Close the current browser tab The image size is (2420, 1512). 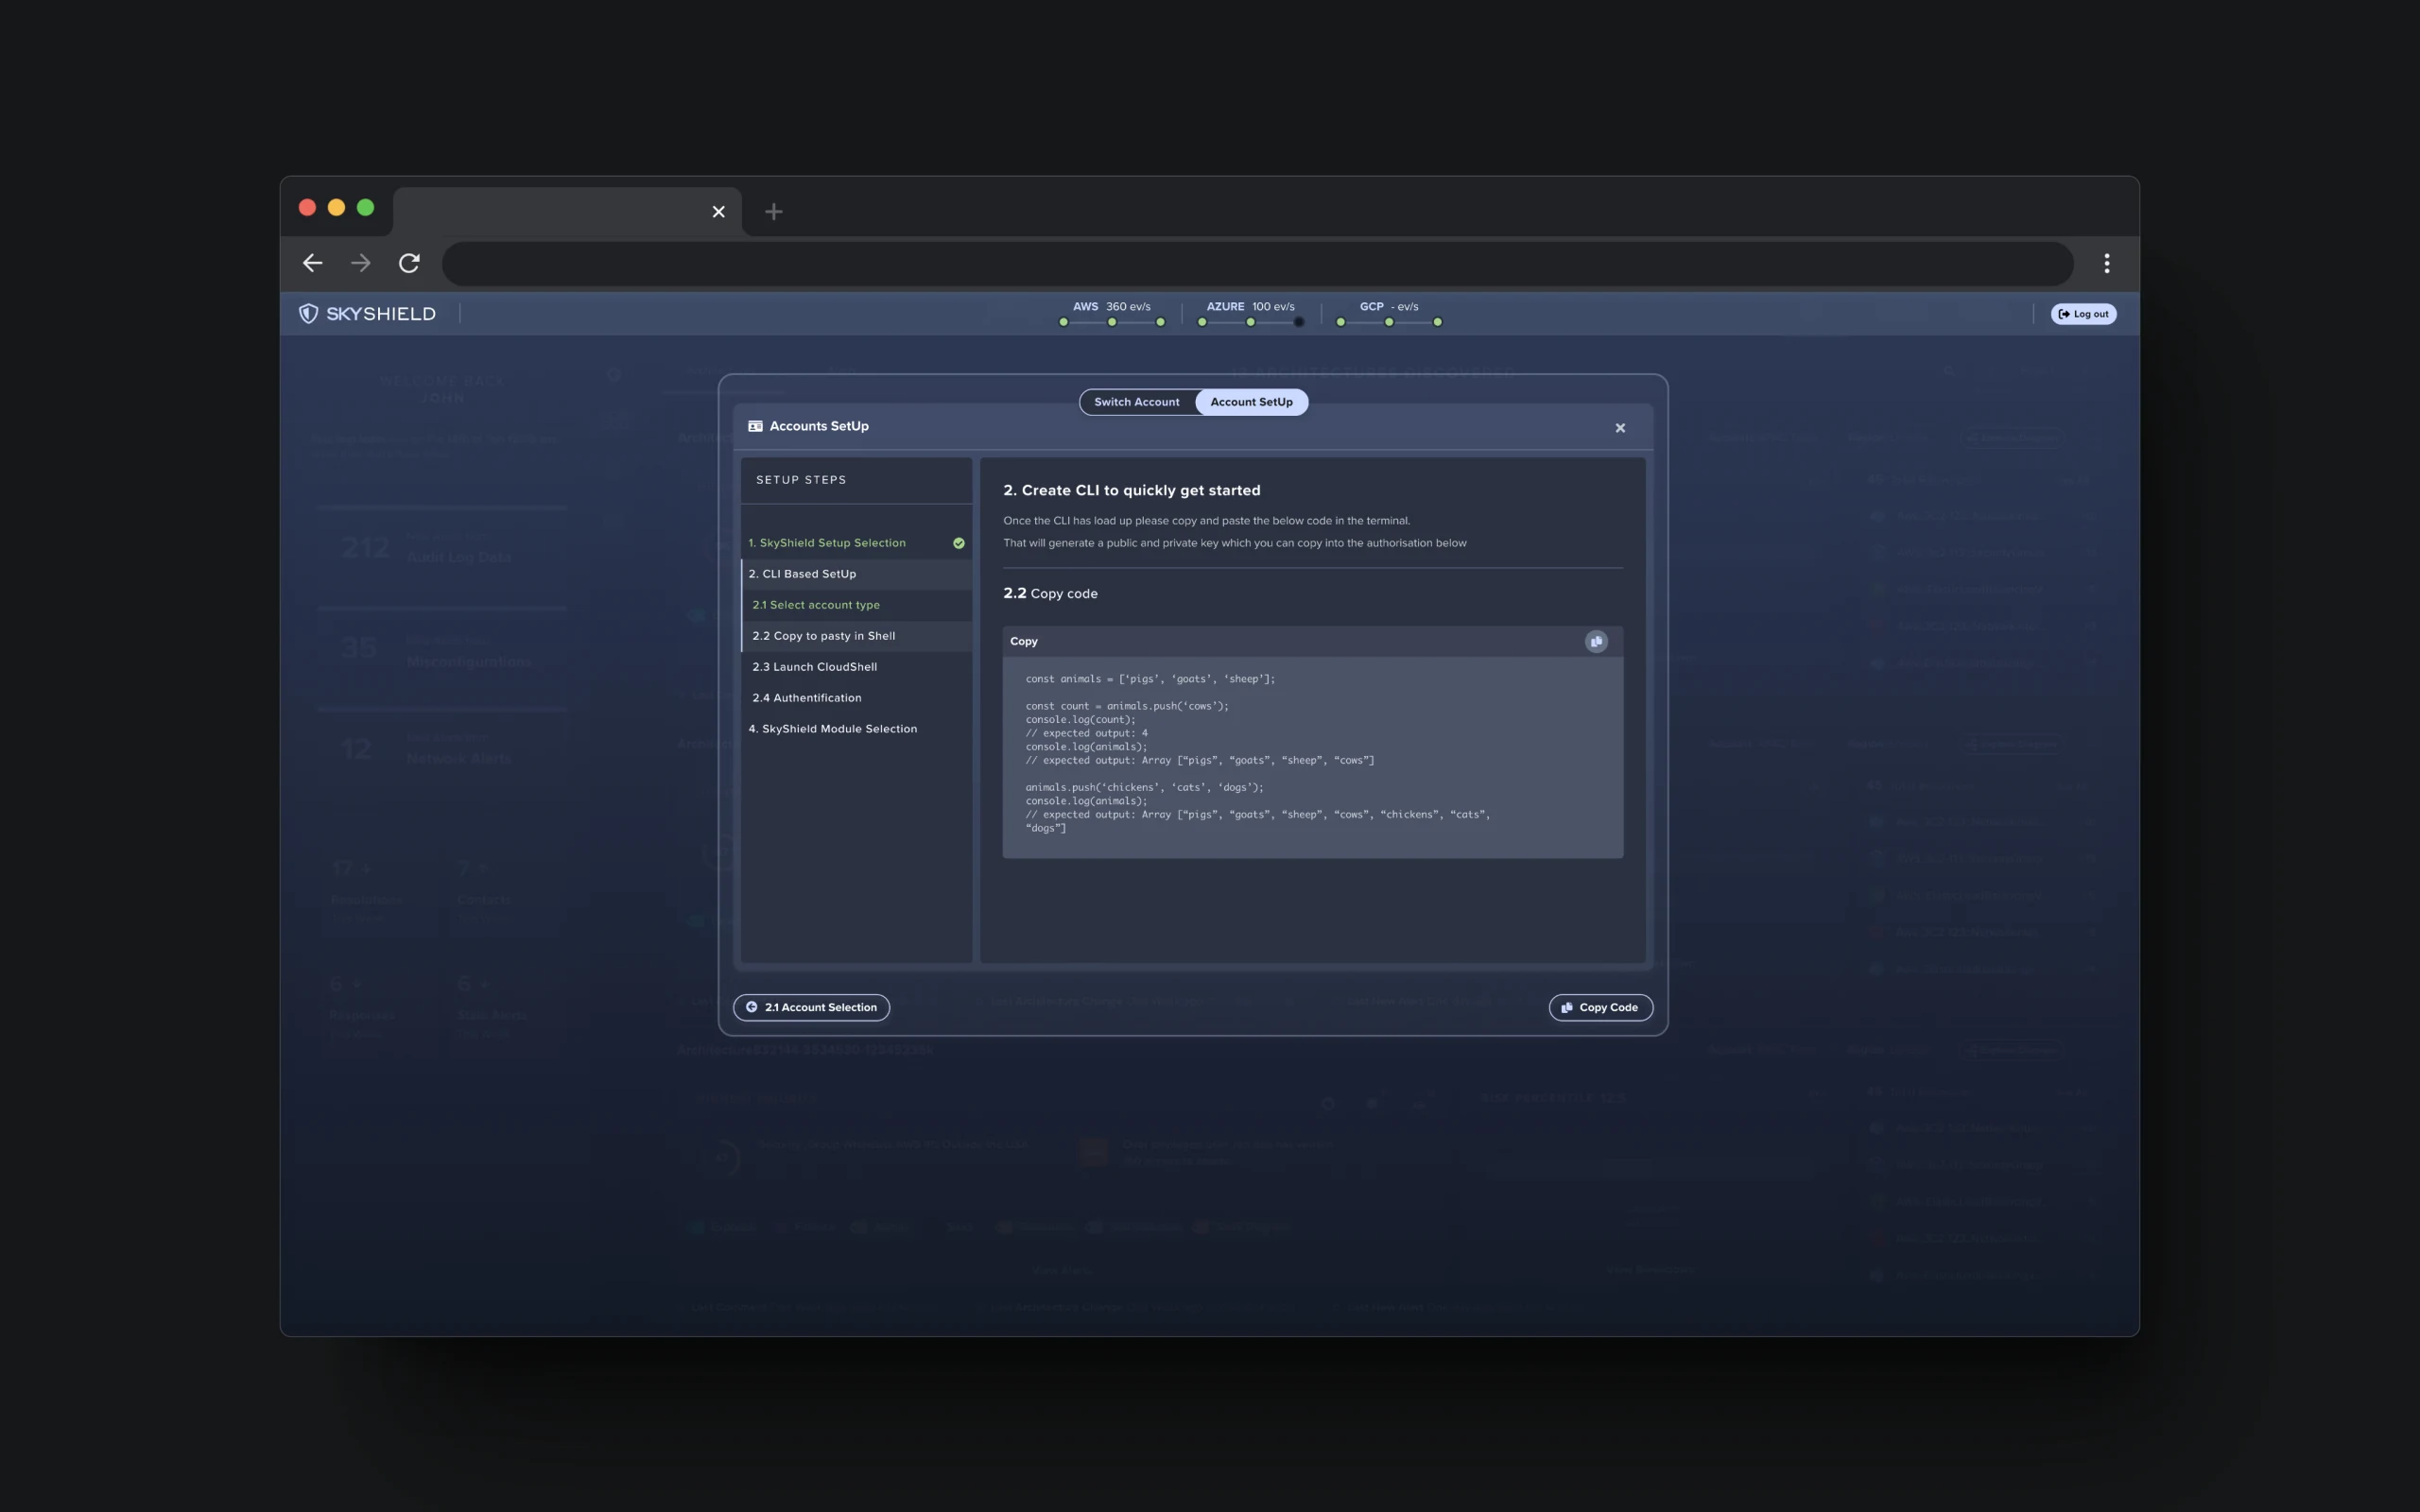(718, 211)
